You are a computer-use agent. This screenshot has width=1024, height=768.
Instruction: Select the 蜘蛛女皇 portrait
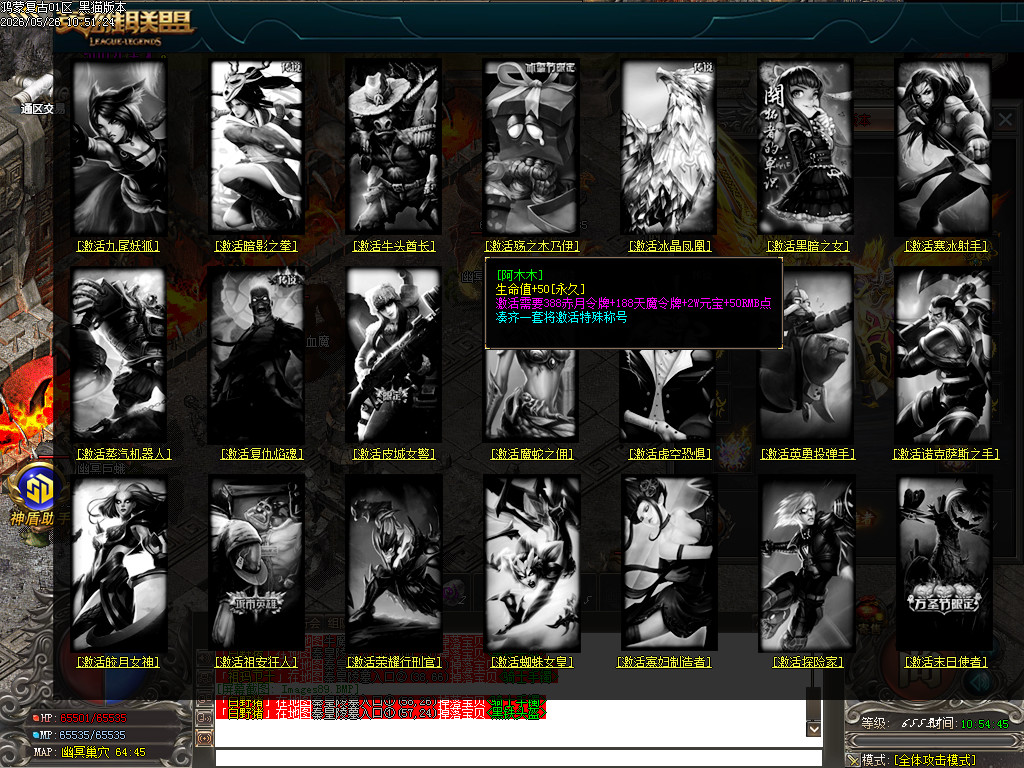[532, 564]
